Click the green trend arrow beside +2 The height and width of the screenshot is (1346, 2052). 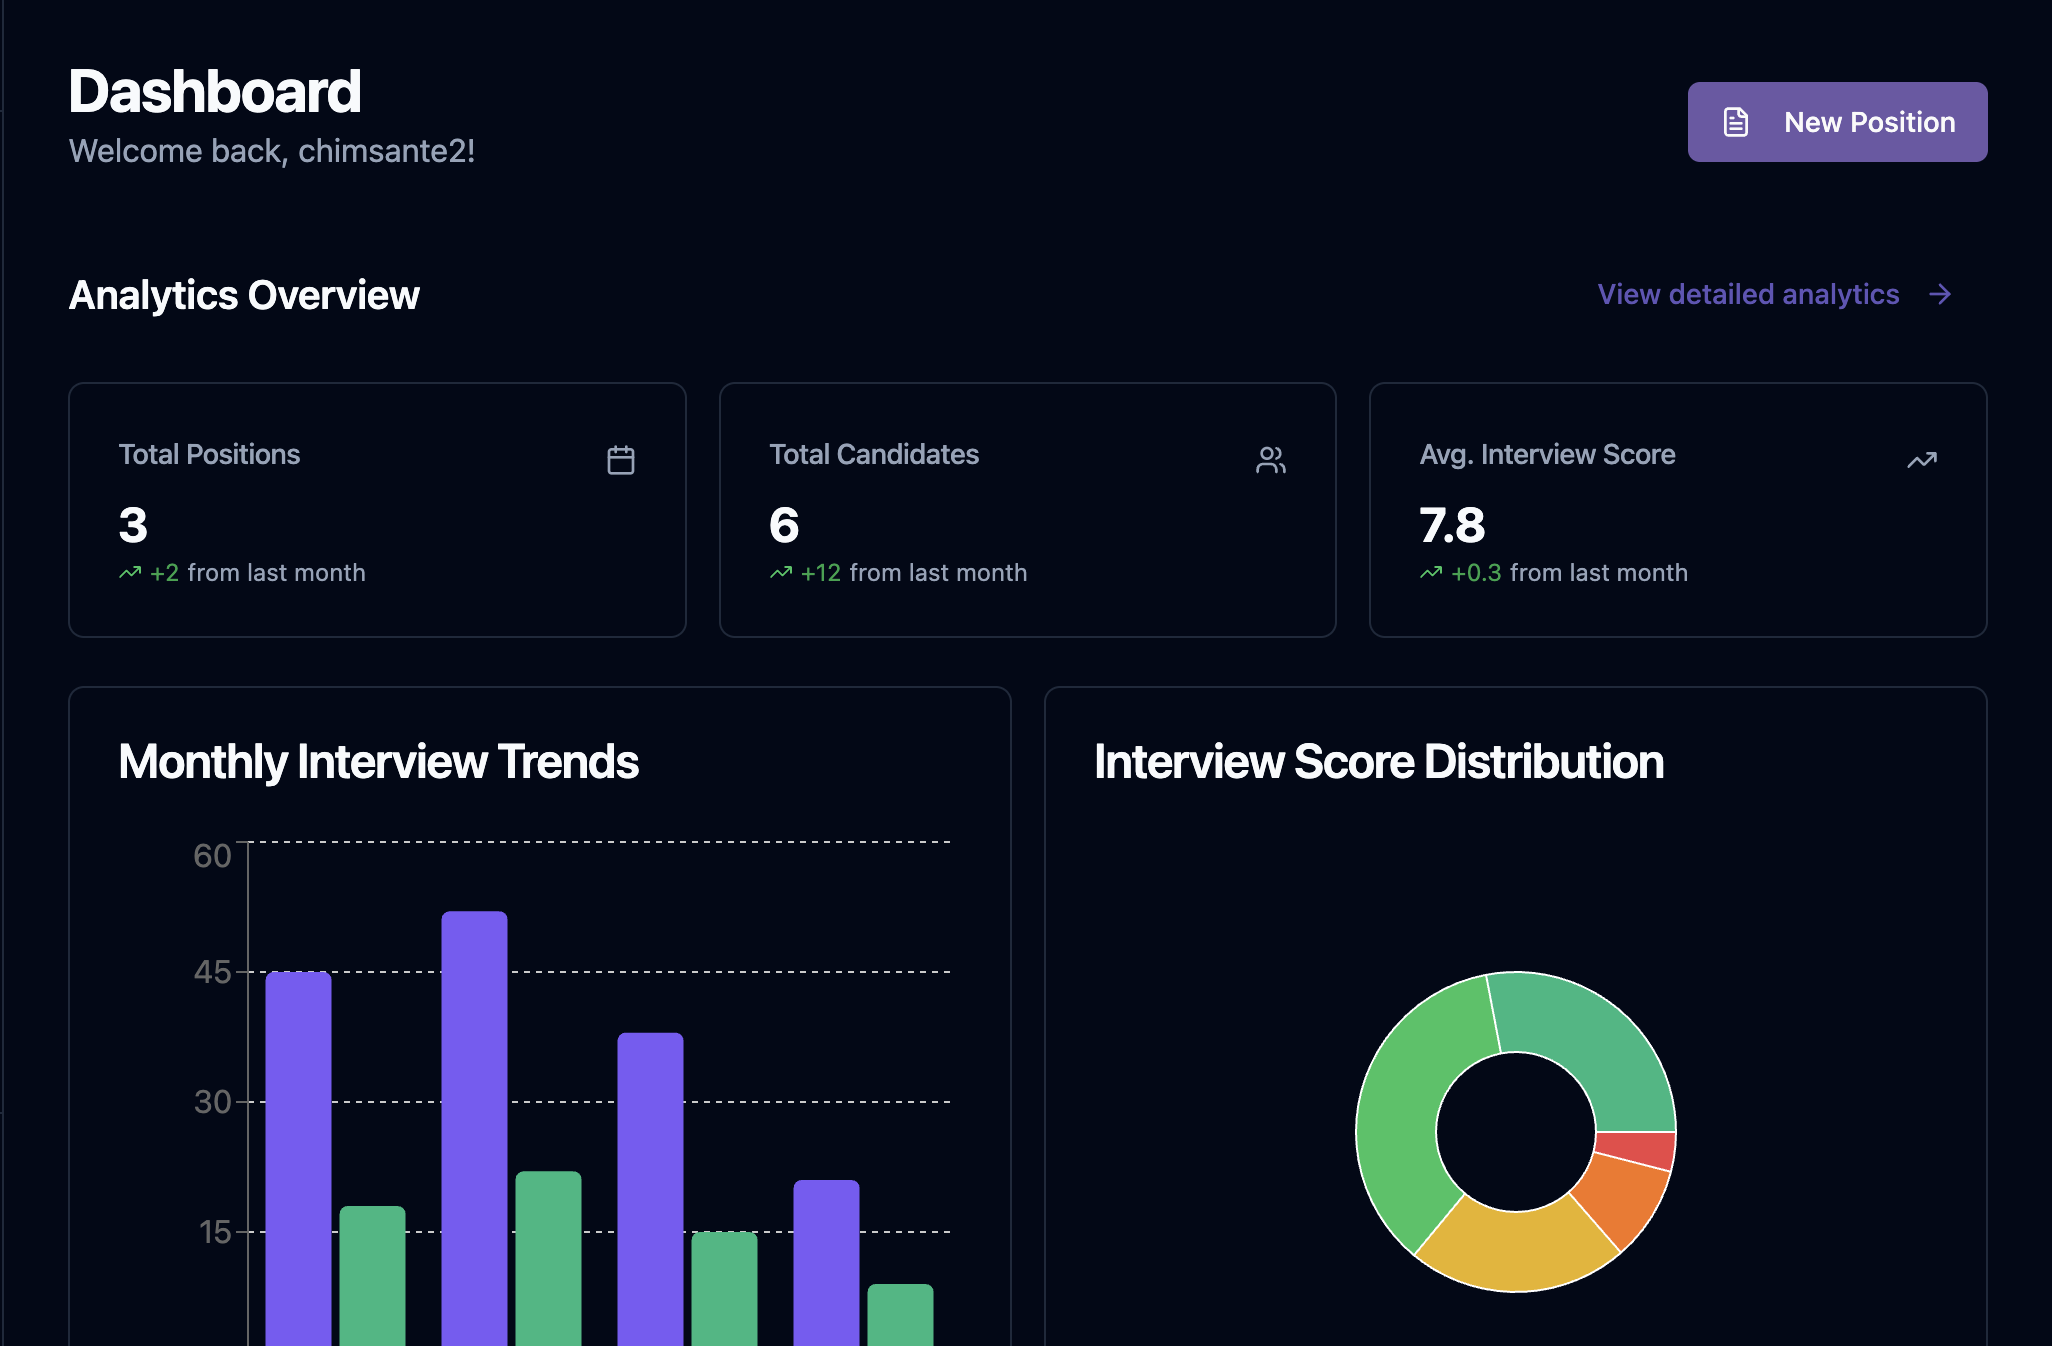point(130,573)
